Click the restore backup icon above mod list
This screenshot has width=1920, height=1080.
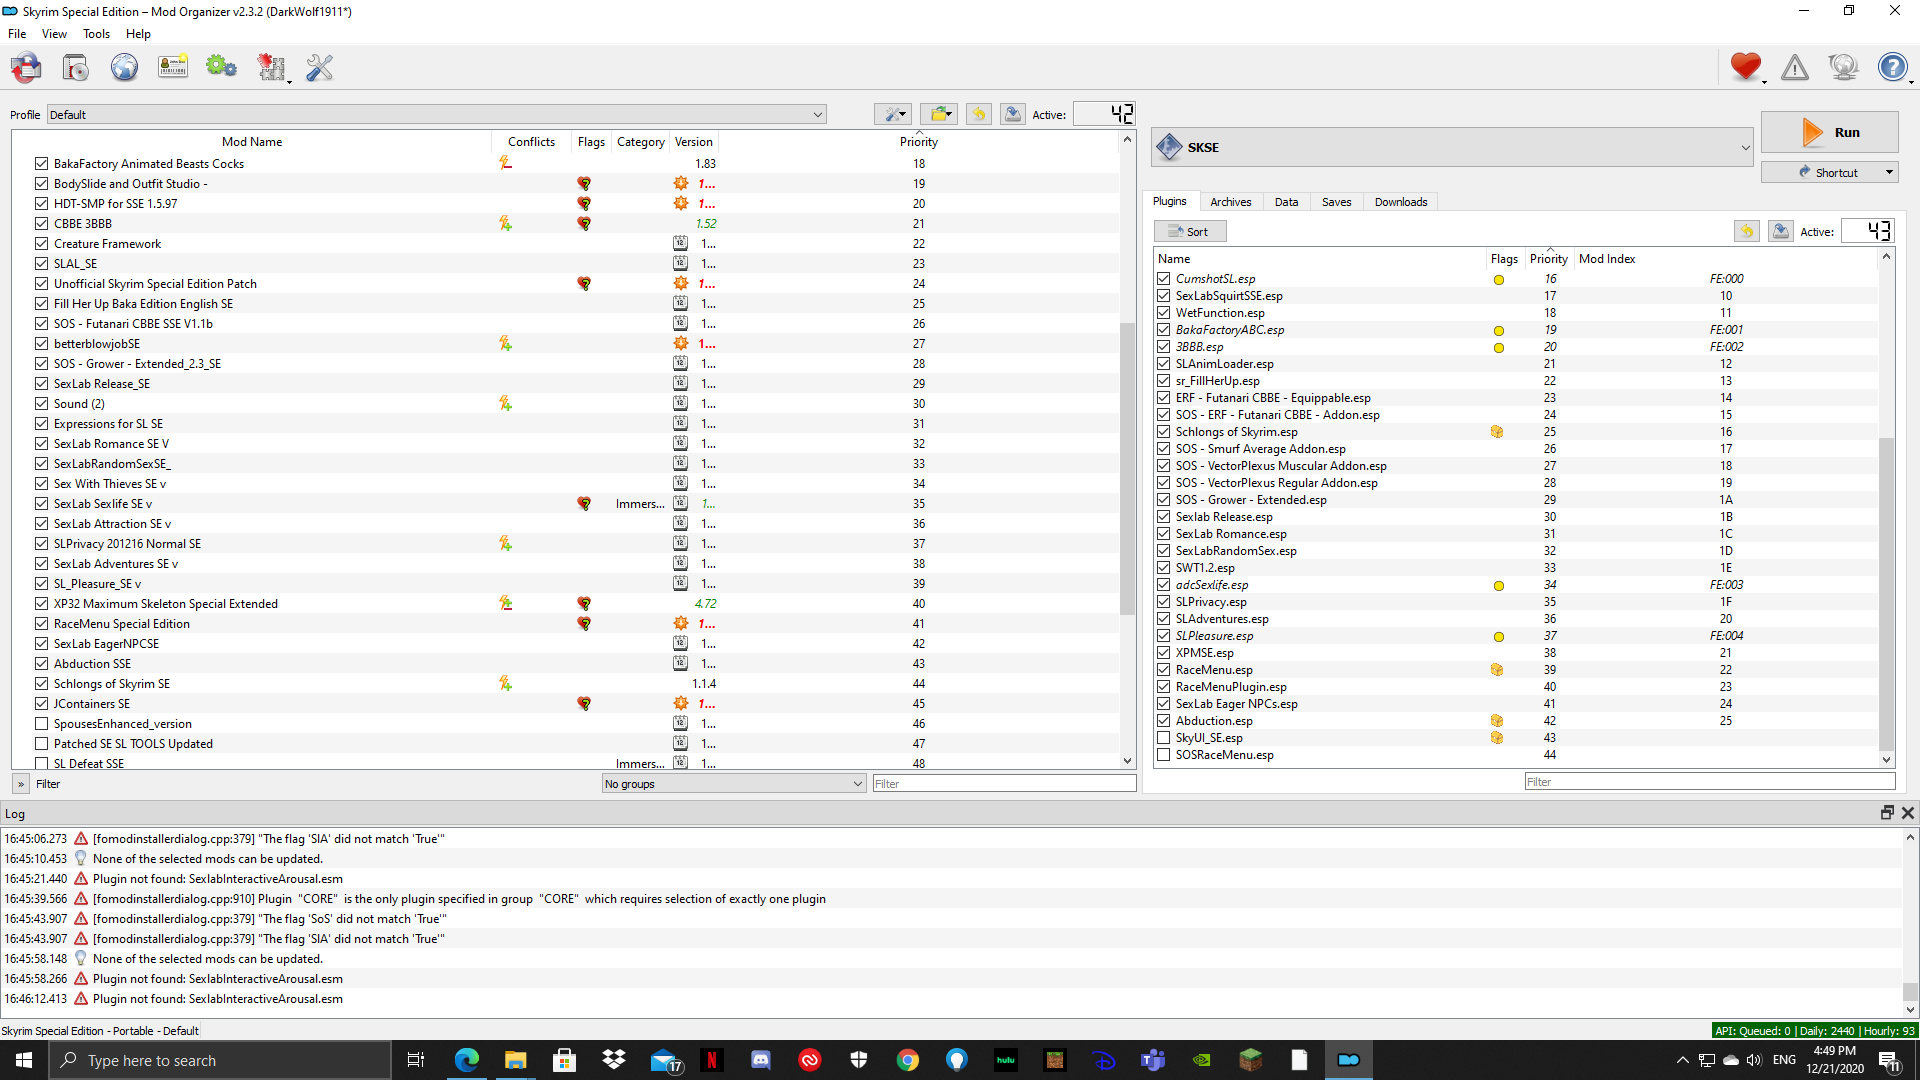pos(979,114)
